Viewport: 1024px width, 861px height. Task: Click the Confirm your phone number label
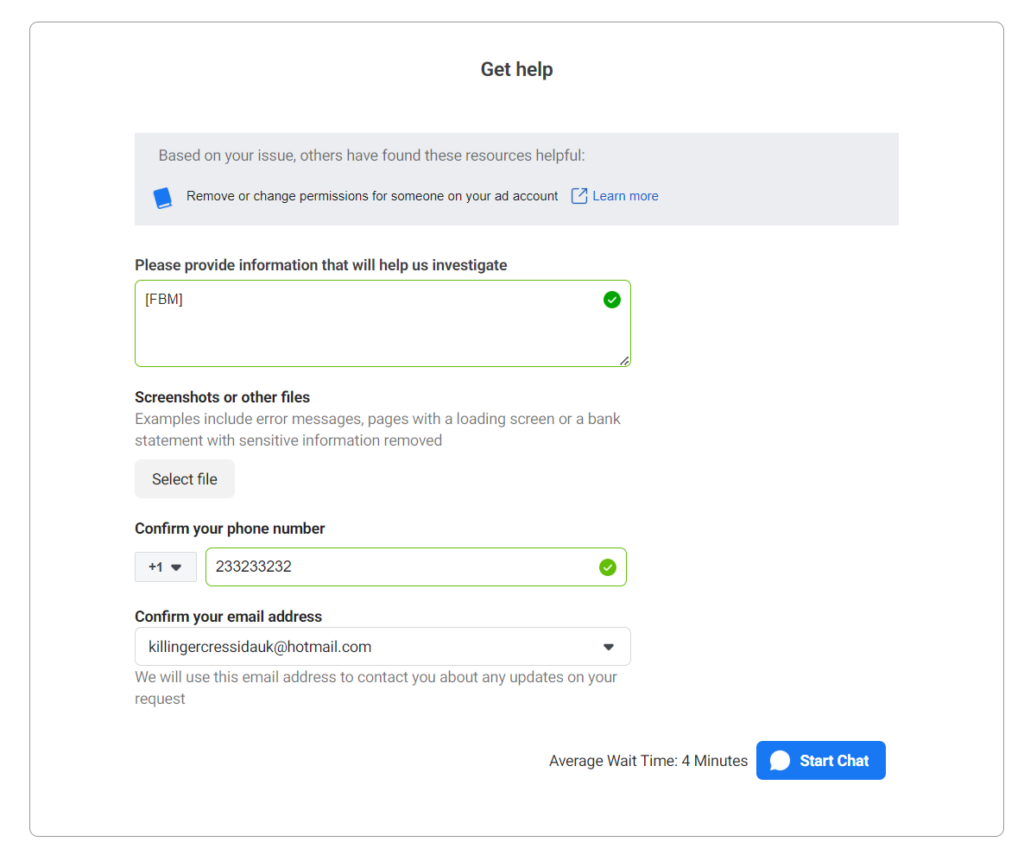230,528
